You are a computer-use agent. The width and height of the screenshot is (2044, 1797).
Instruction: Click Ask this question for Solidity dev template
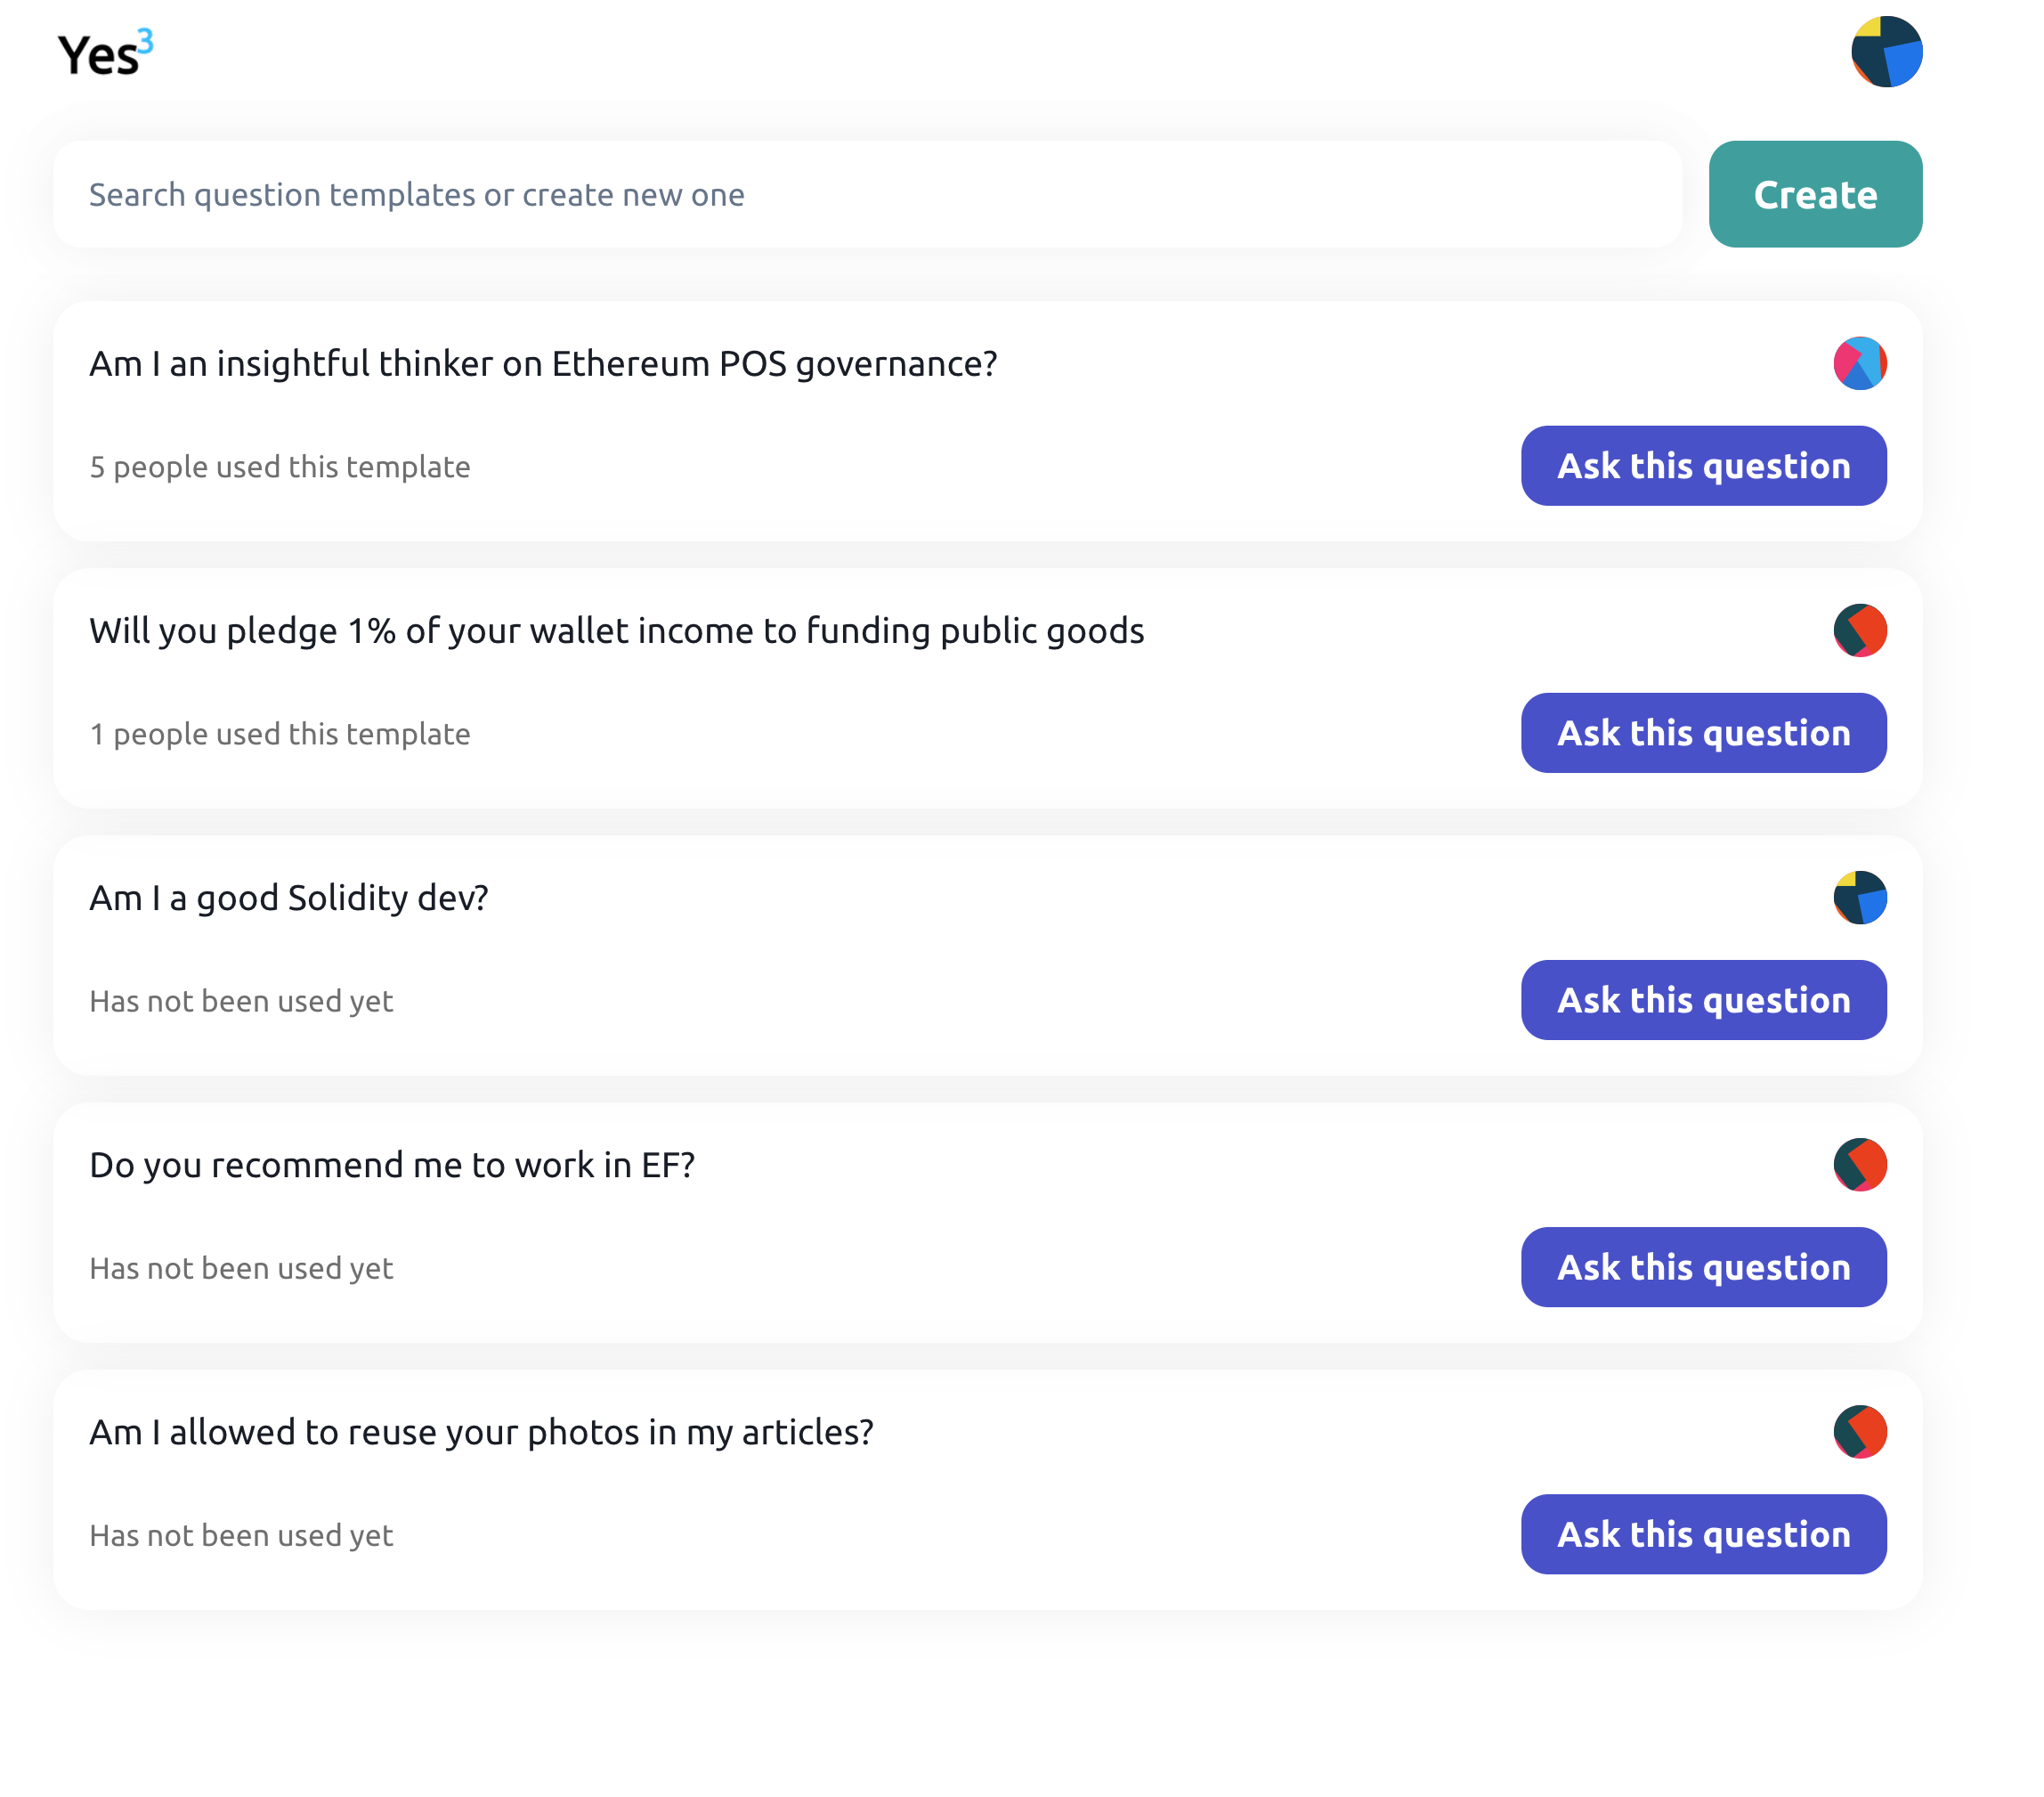pyautogui.click(x=1703, y=999)
